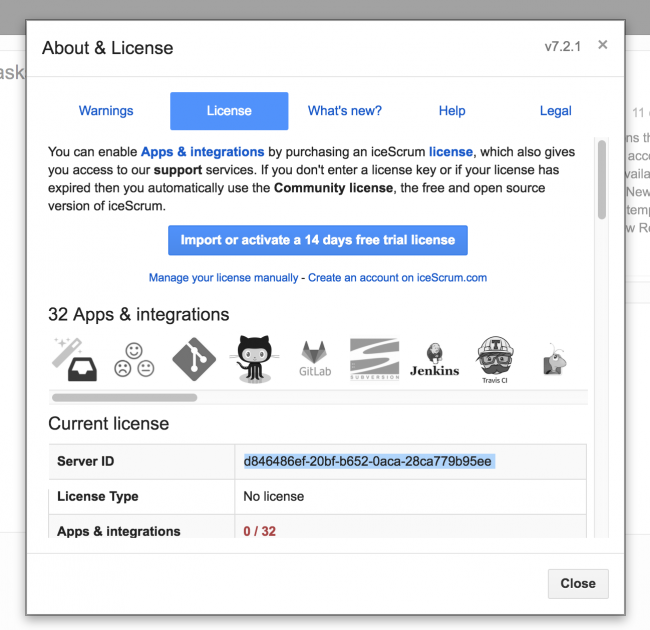Select the Travis CI app icon
The width and height of the screenshot is (650, 630).
tap(494, 359)
